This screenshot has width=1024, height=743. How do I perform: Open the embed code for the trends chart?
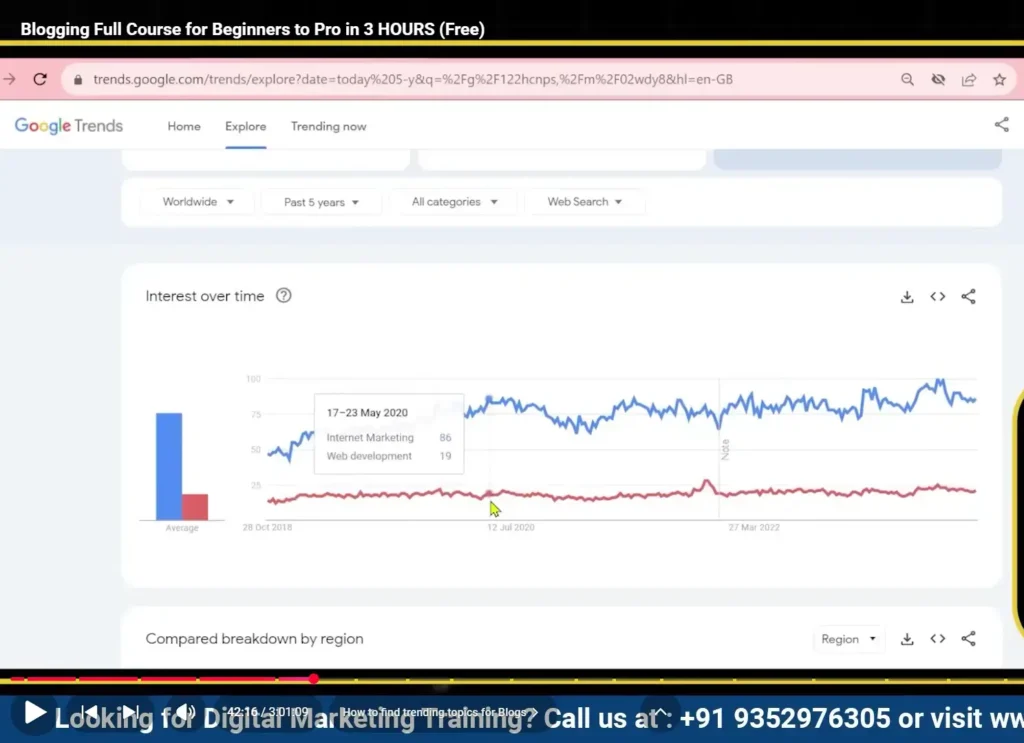point(937,296)
